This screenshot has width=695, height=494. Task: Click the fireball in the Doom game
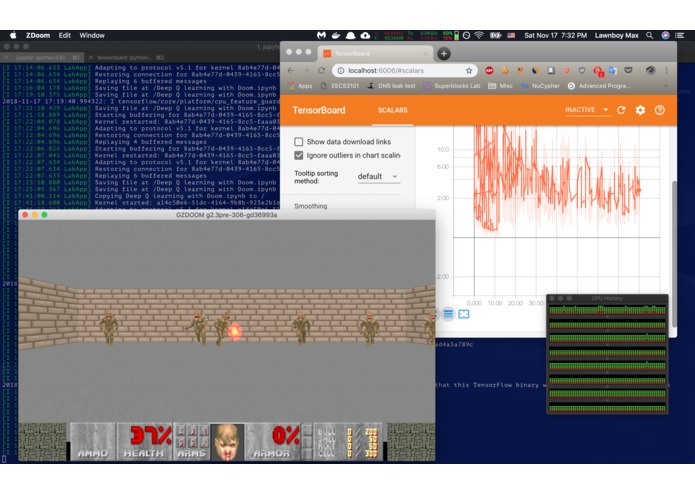point(234,331)
